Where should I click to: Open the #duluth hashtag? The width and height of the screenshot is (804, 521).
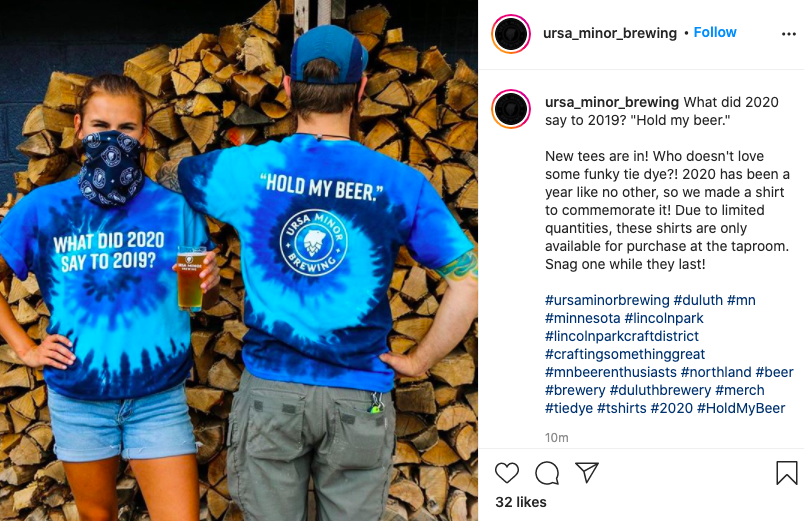698,300
